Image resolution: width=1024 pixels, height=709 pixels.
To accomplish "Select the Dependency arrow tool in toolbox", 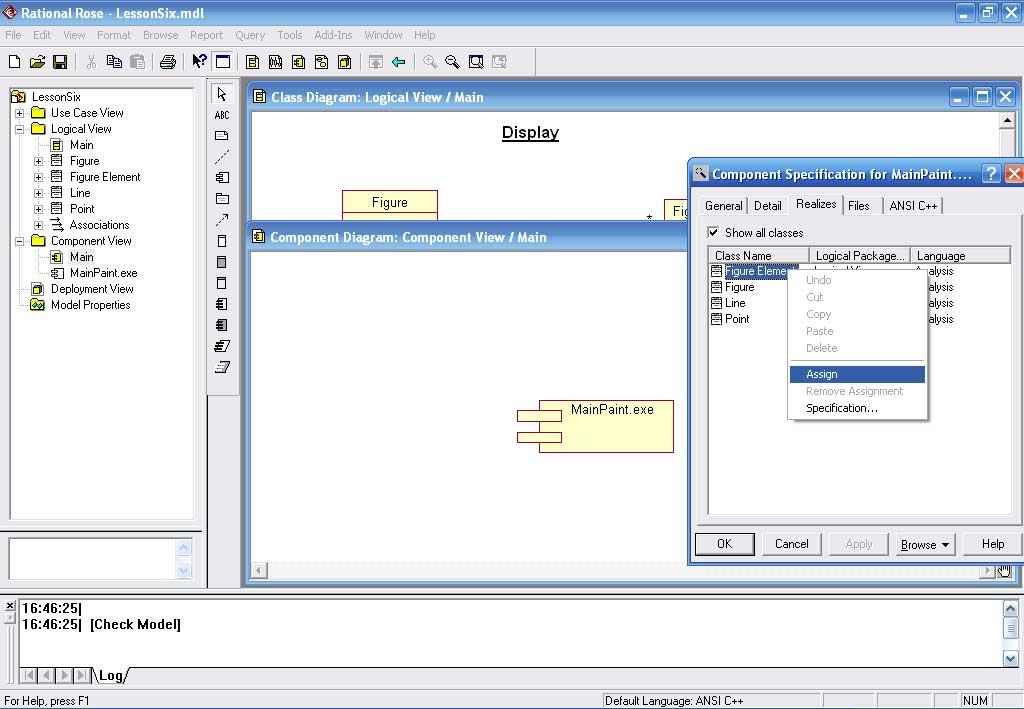I will pos(222,219).
